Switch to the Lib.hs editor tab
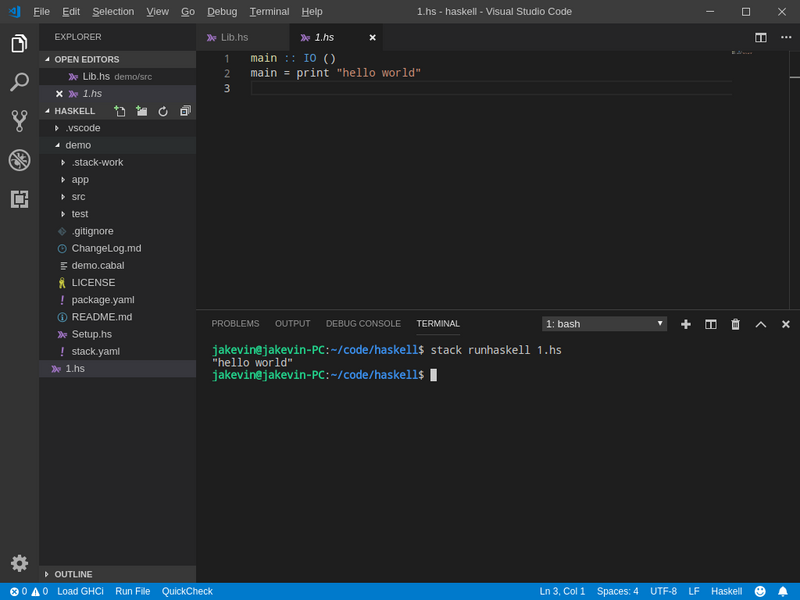The height and width of the screenshot is (600, 800). [243, 38]
